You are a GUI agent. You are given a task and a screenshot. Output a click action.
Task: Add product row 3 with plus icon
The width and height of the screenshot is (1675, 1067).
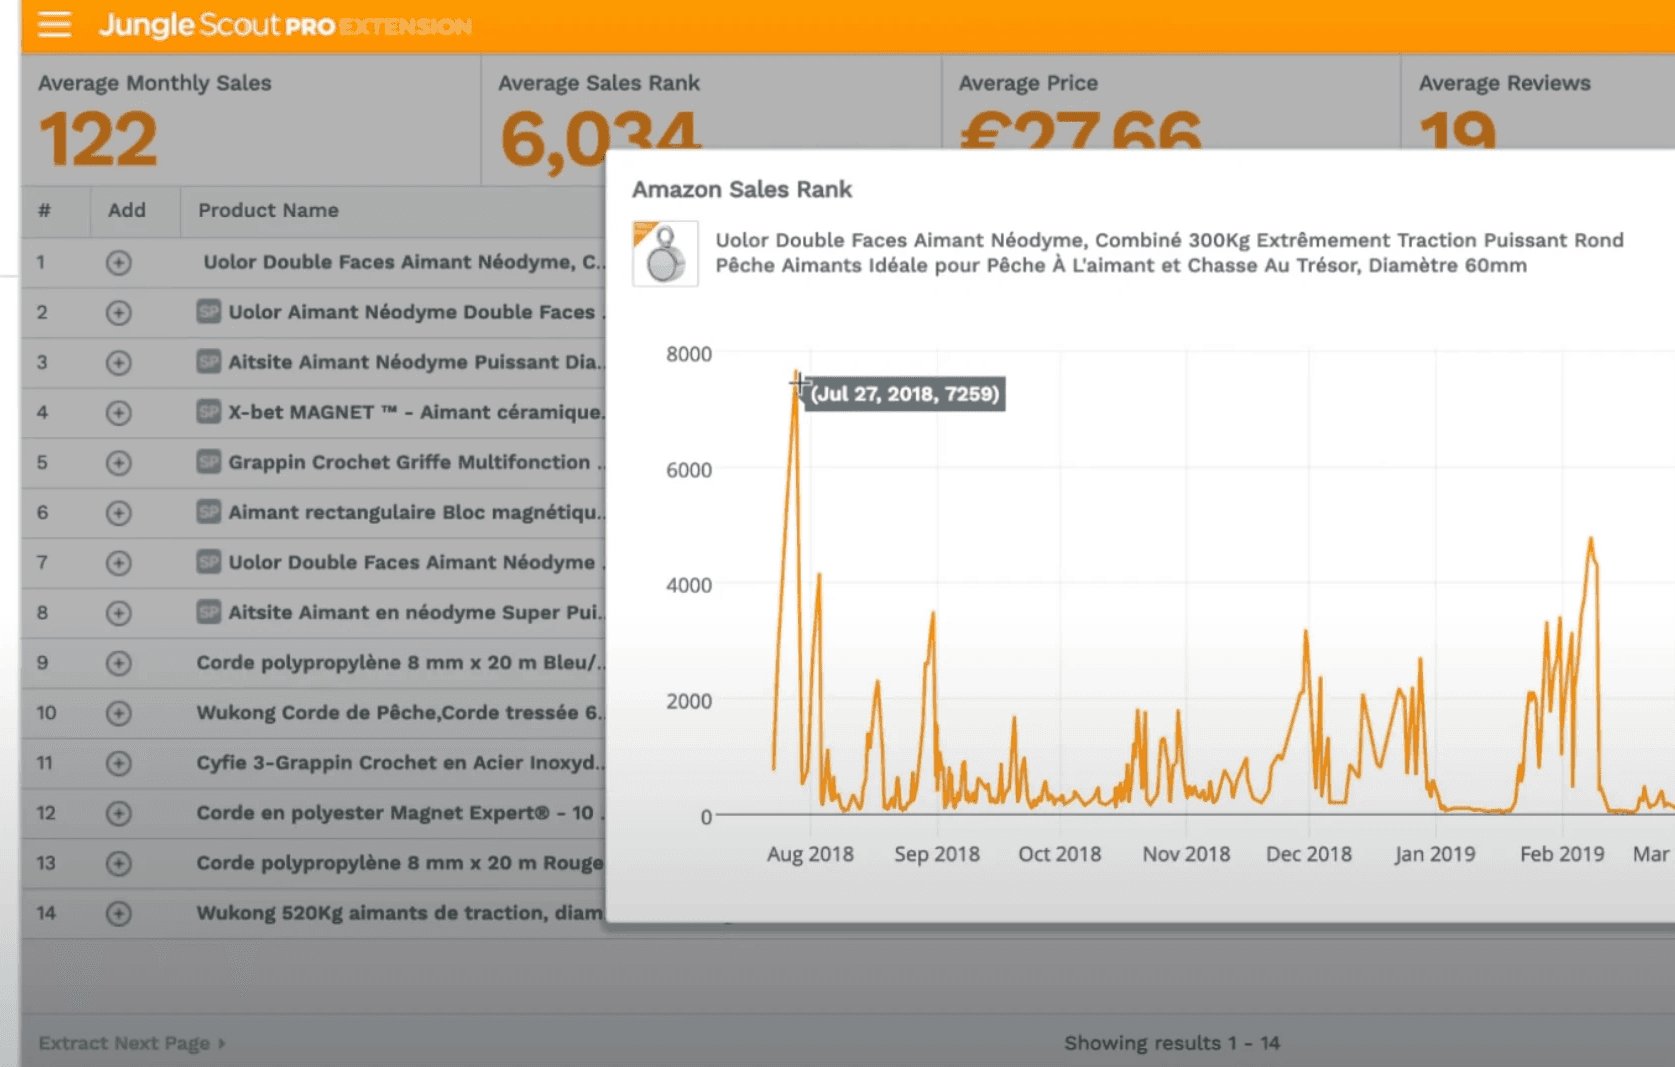pyautogui.click(x=118, y=362)
